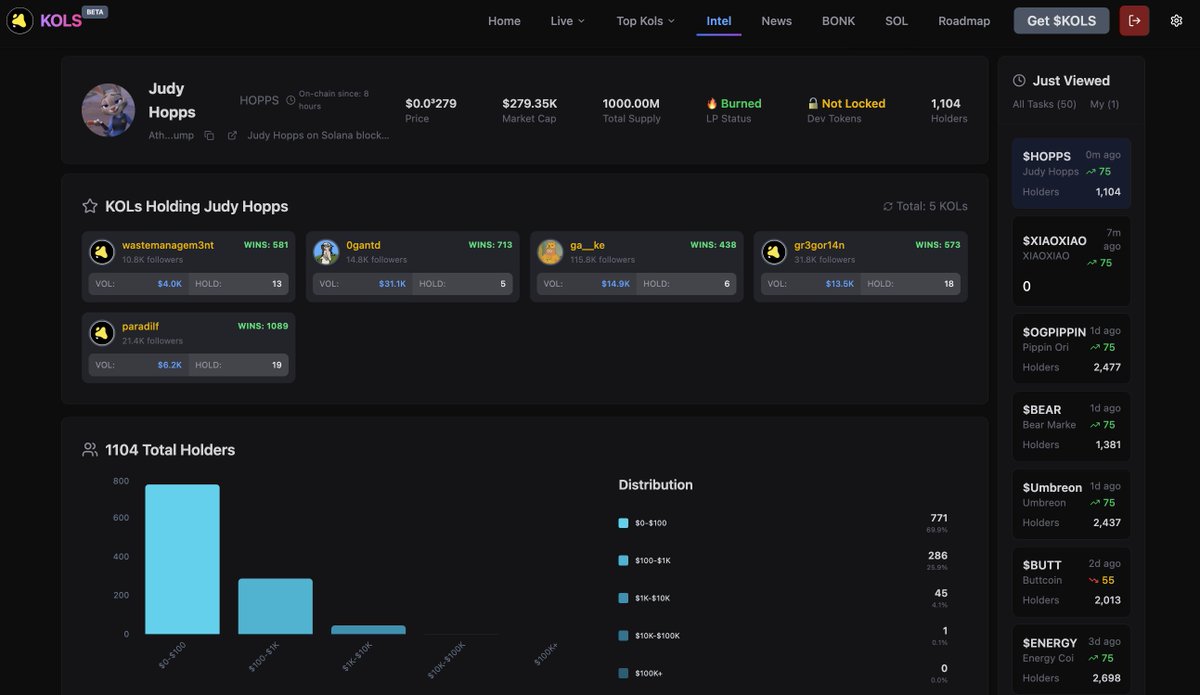
Task: Select the Intel tab
Action: tap(719, 21)
